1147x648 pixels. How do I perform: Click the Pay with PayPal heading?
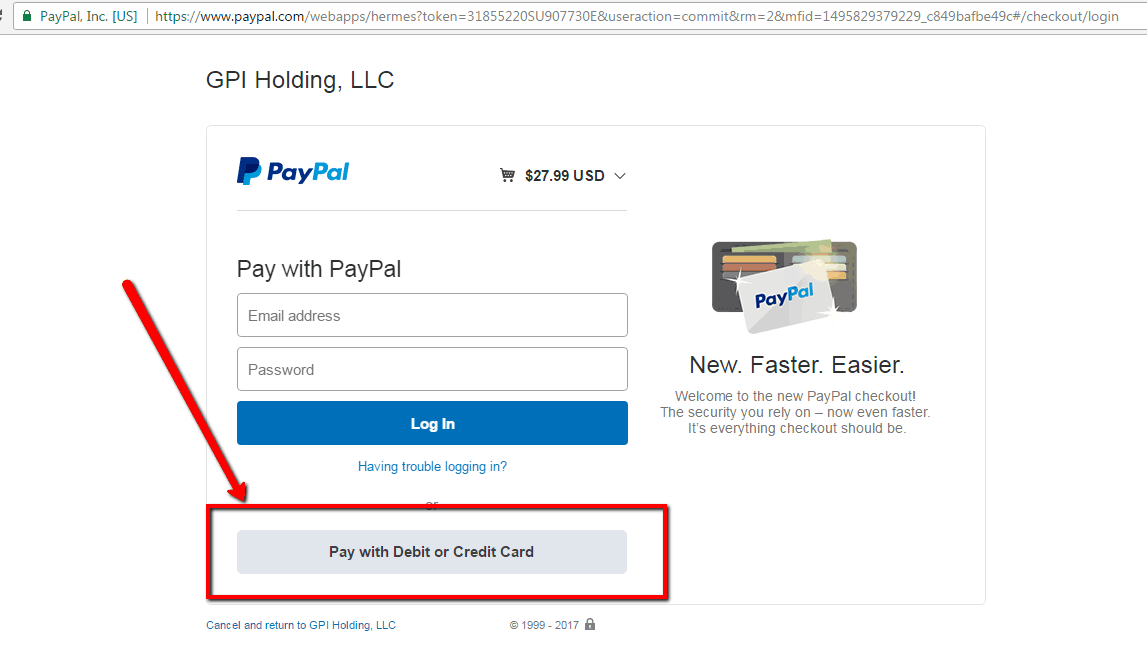319,269
